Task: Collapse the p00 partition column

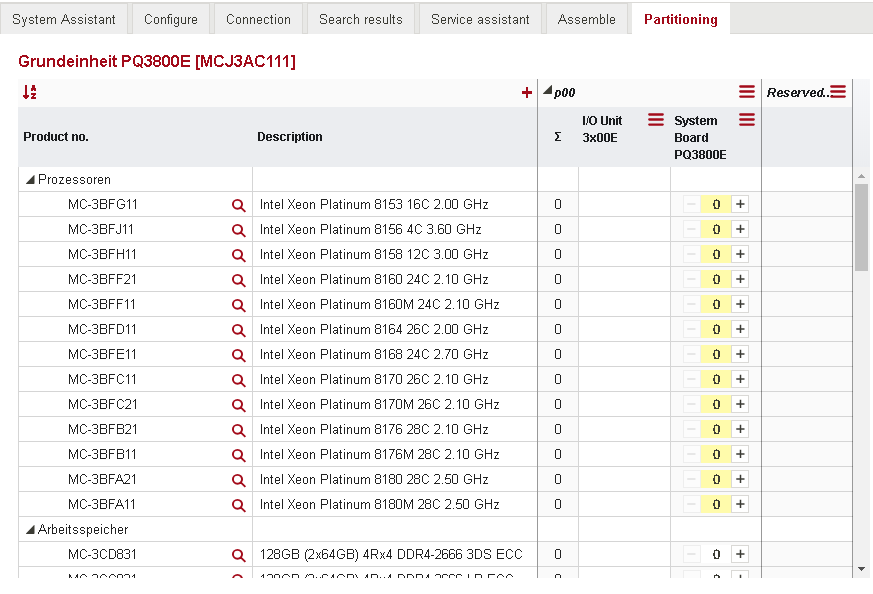Action: tap(547, 90)
